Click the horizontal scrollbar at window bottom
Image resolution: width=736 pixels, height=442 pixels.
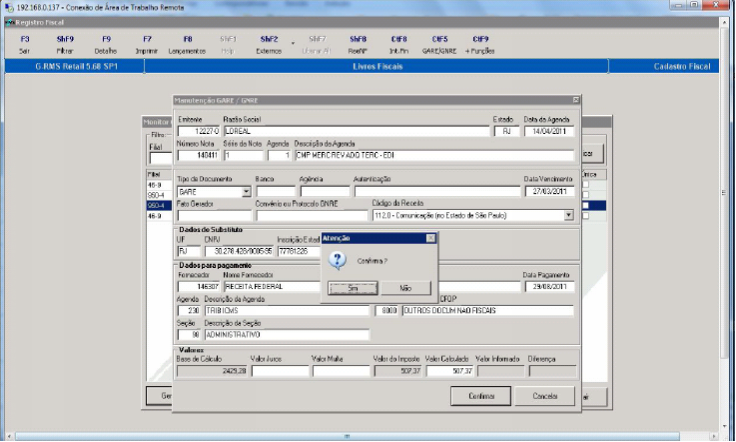[347, 436]
